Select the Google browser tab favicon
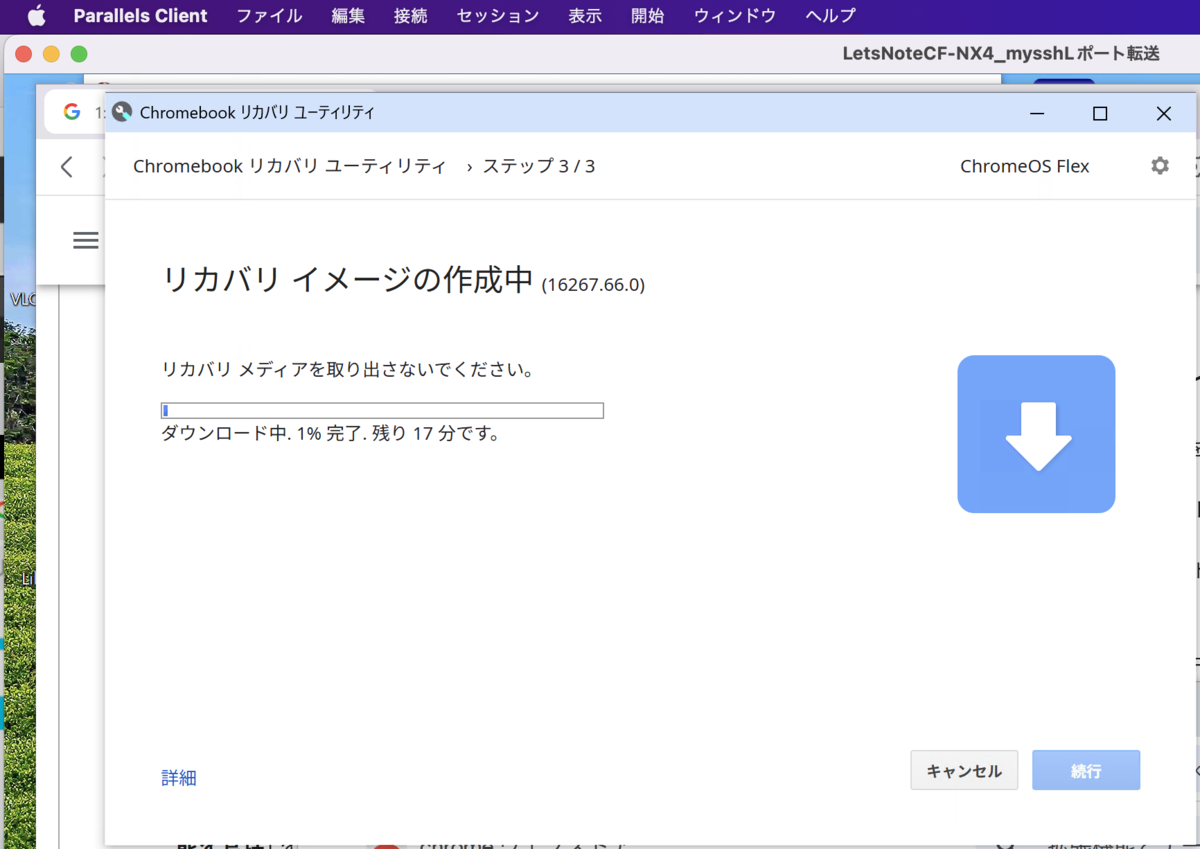The width and height of the screenshot is (1200, 849). click(x=72, y=112)
